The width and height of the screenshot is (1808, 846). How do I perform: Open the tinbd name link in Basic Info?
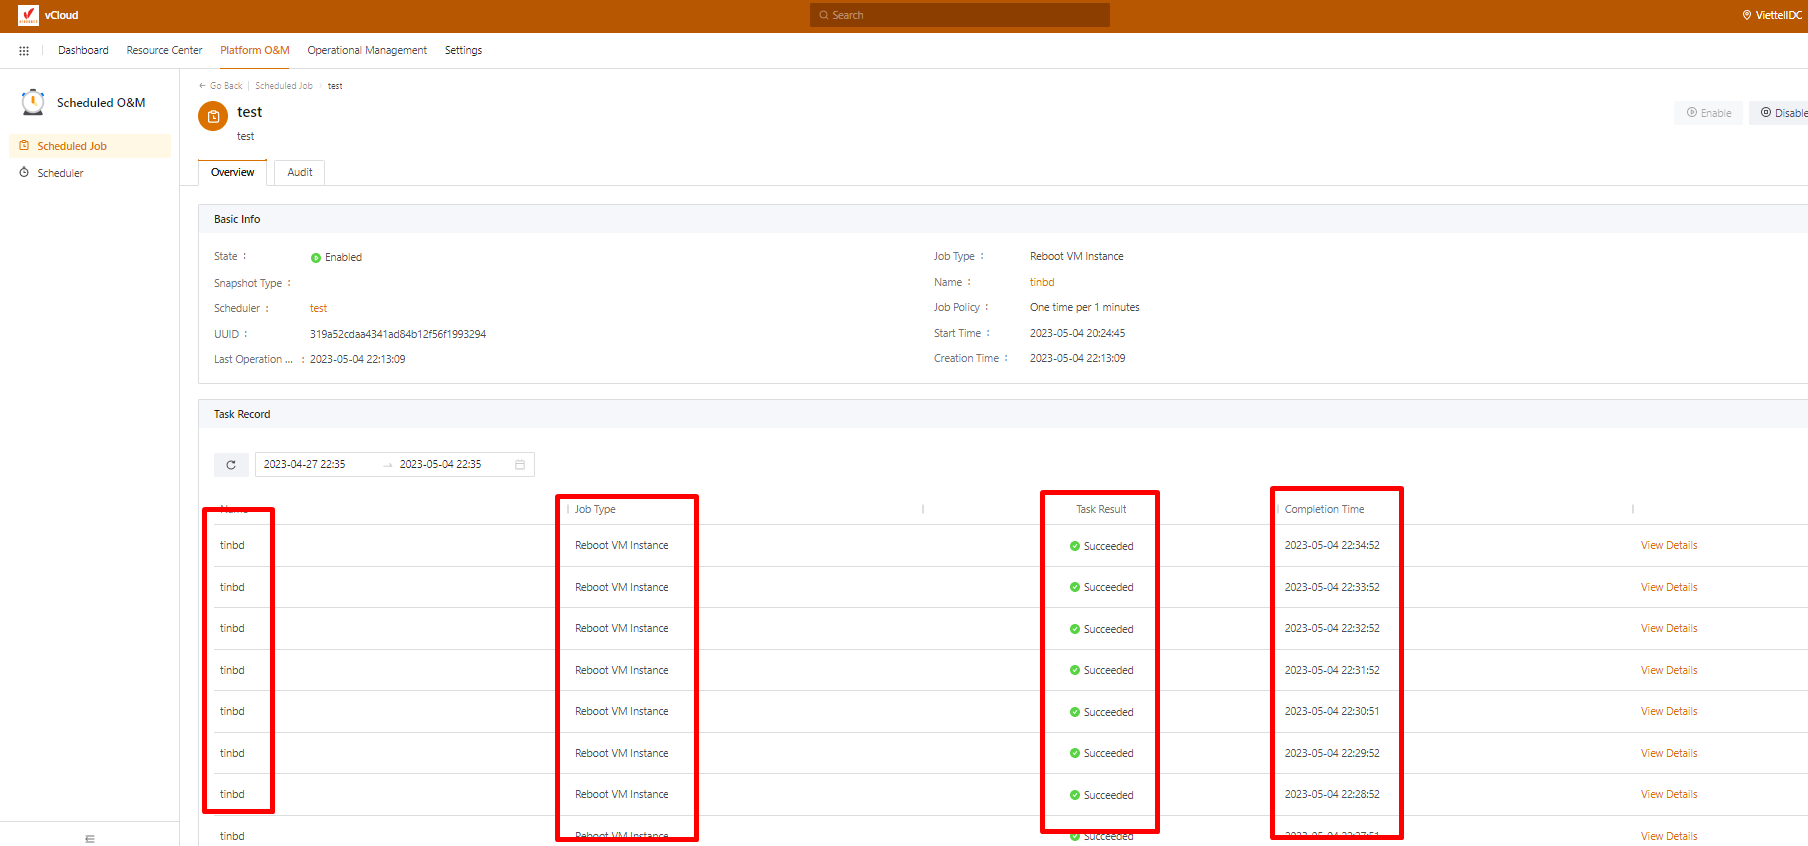click(1042, 282)
